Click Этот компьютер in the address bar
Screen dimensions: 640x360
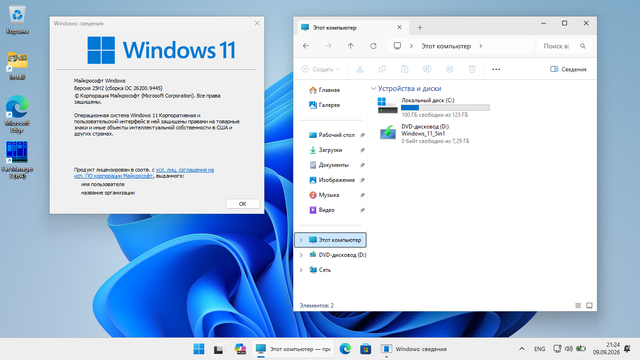446,46
